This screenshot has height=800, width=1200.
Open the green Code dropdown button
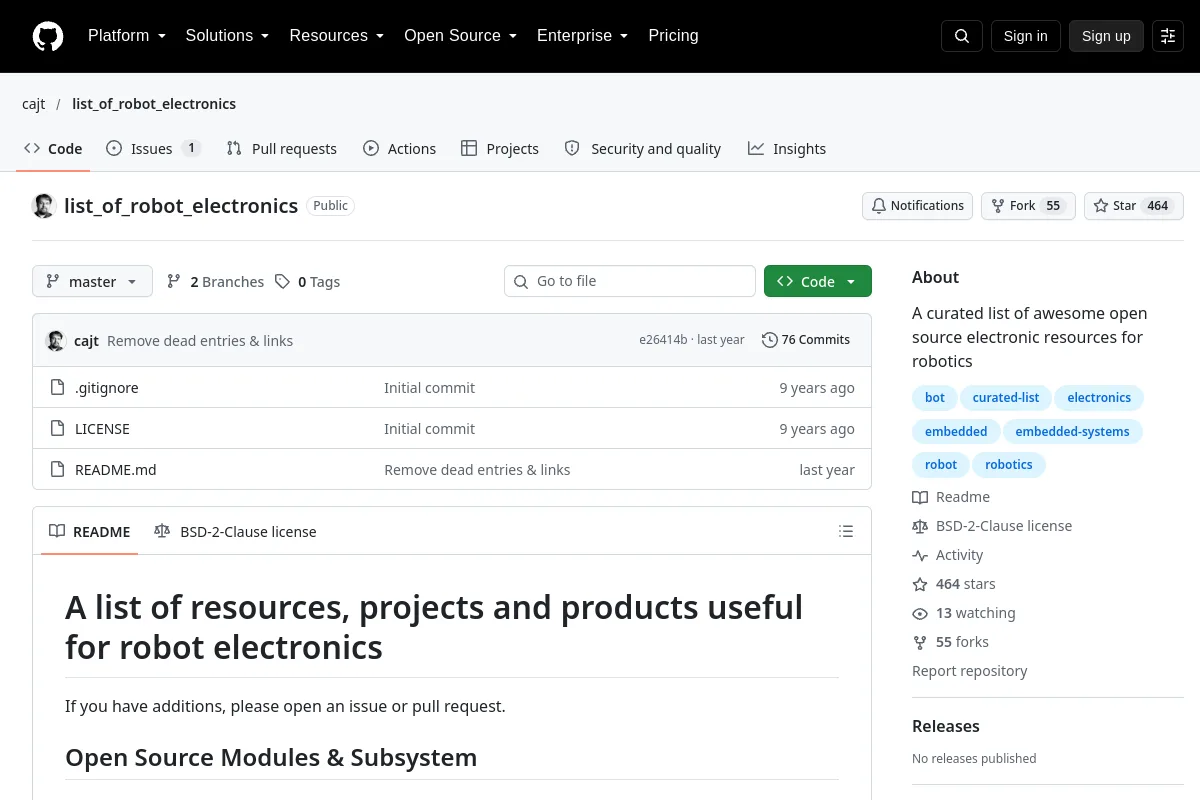tap(818, 281)
